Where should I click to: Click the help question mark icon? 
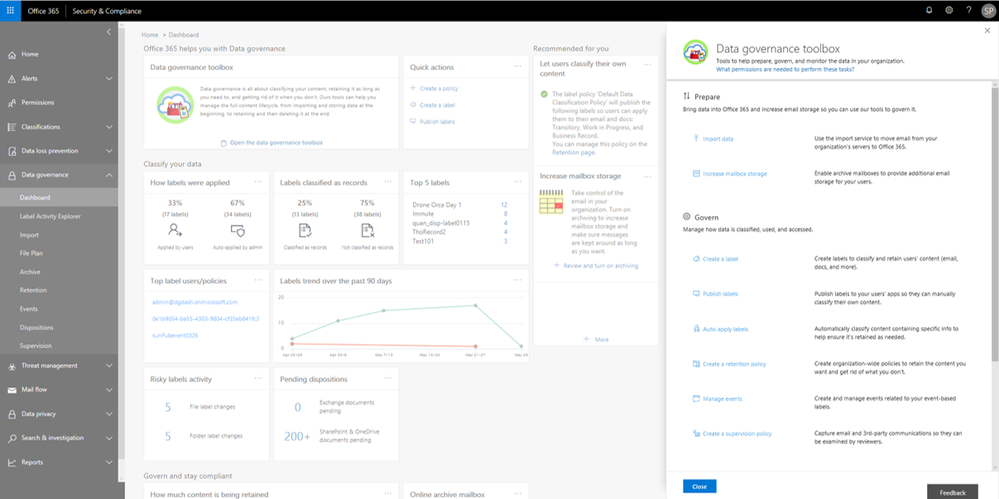tap(968, 11)
